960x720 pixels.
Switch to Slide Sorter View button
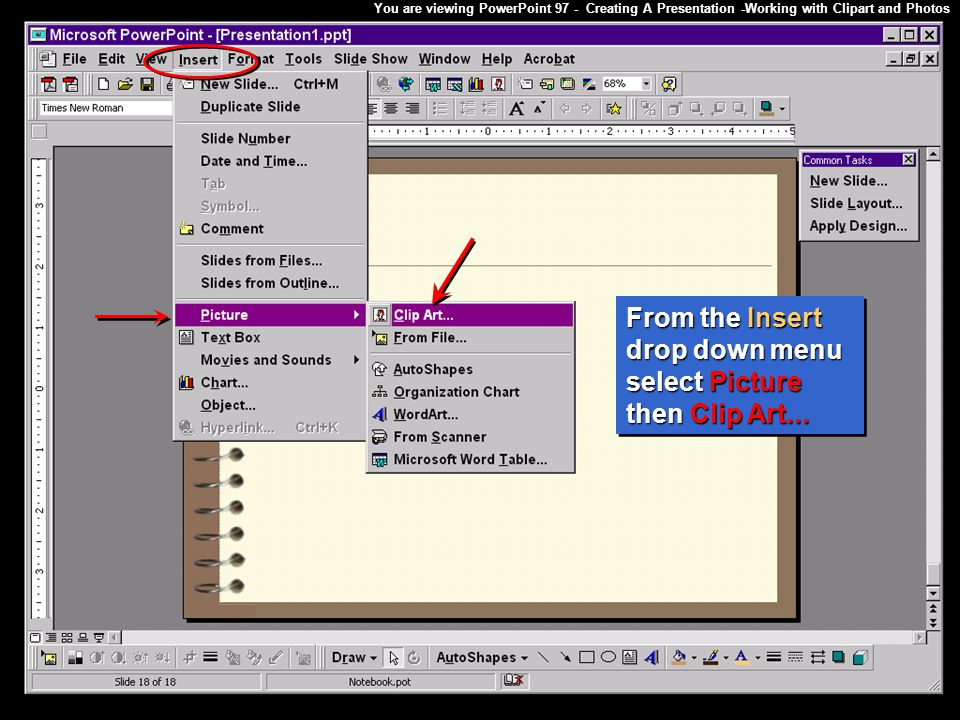[67, 637]
